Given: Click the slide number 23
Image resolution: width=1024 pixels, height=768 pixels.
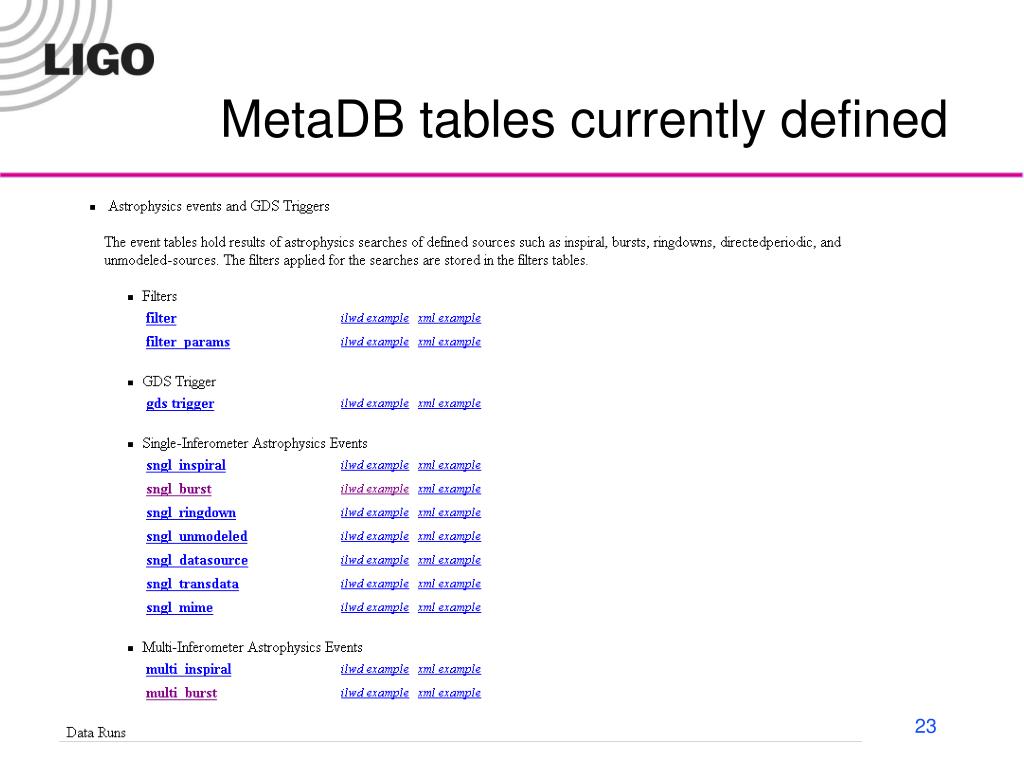Looking at the screenshot, I should (x=925, y=726).
